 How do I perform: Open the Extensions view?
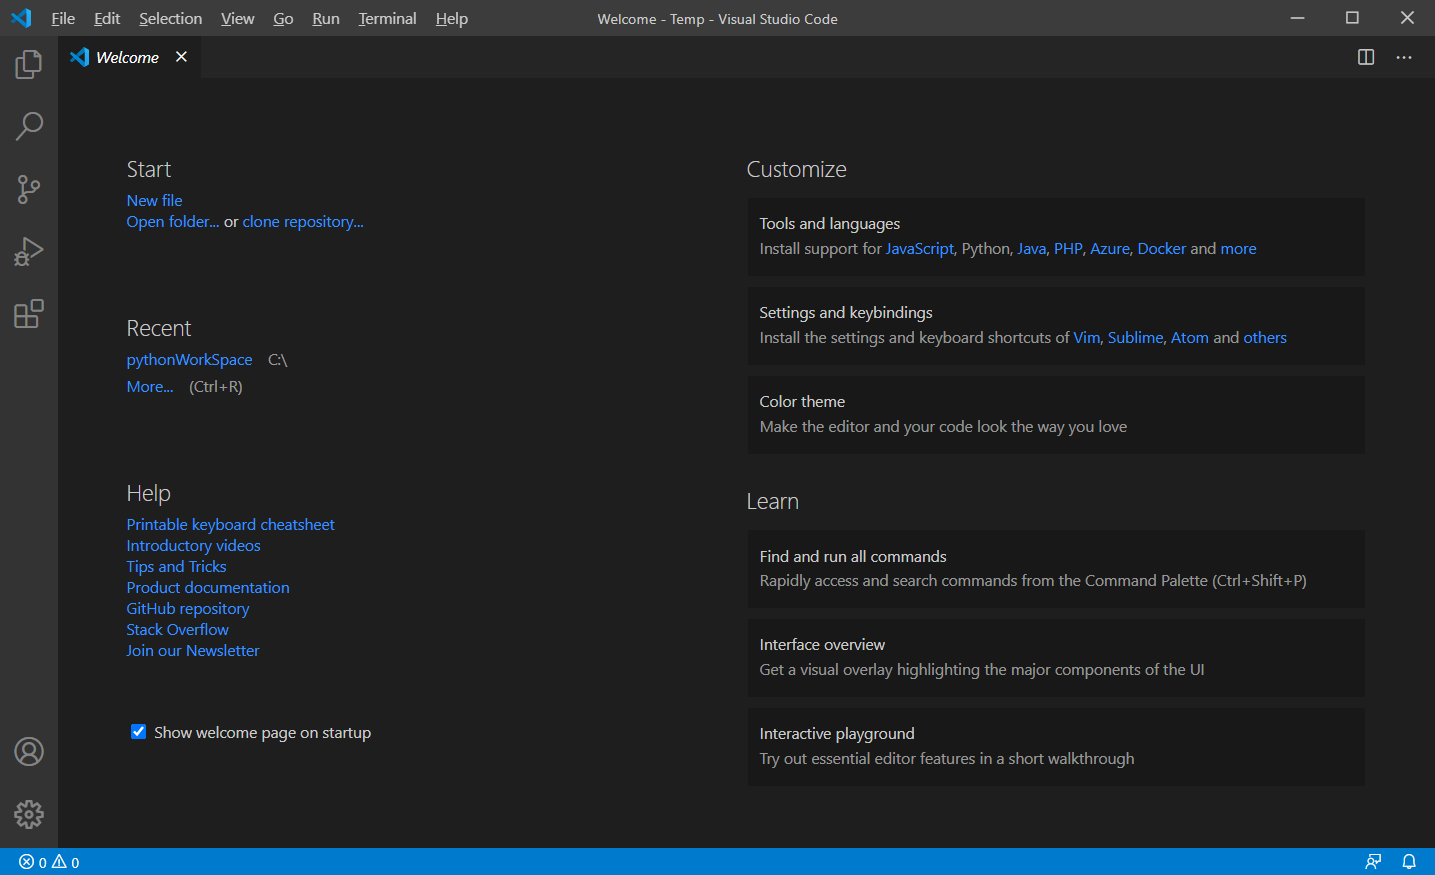[29, 314]
